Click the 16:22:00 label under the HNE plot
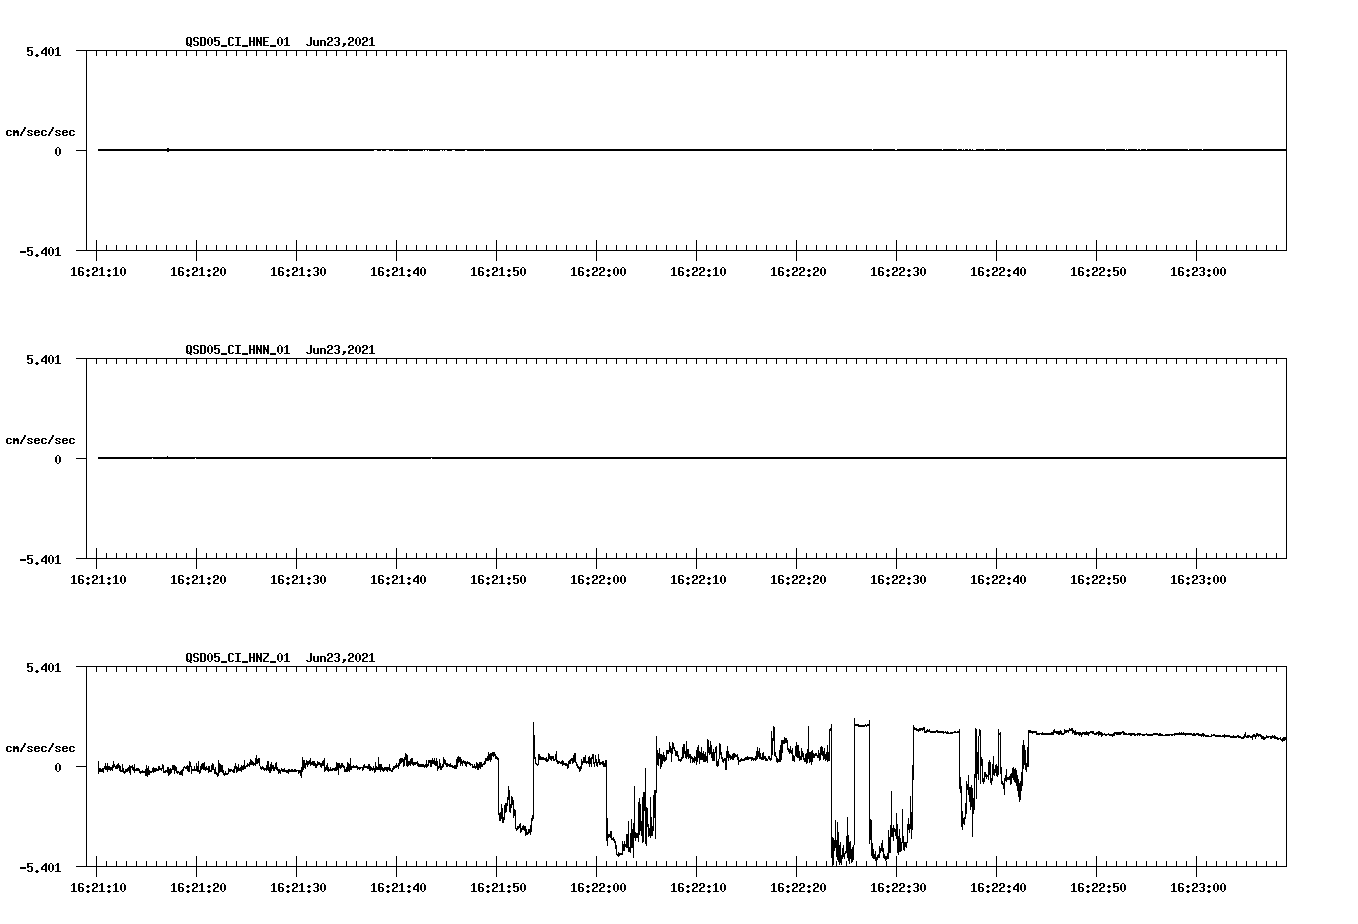 (x=598, y=272)
